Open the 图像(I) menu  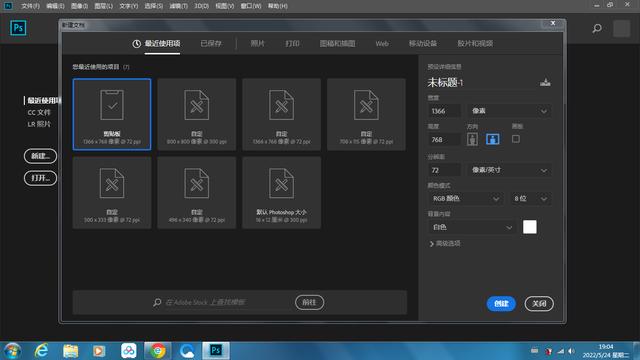79,6
